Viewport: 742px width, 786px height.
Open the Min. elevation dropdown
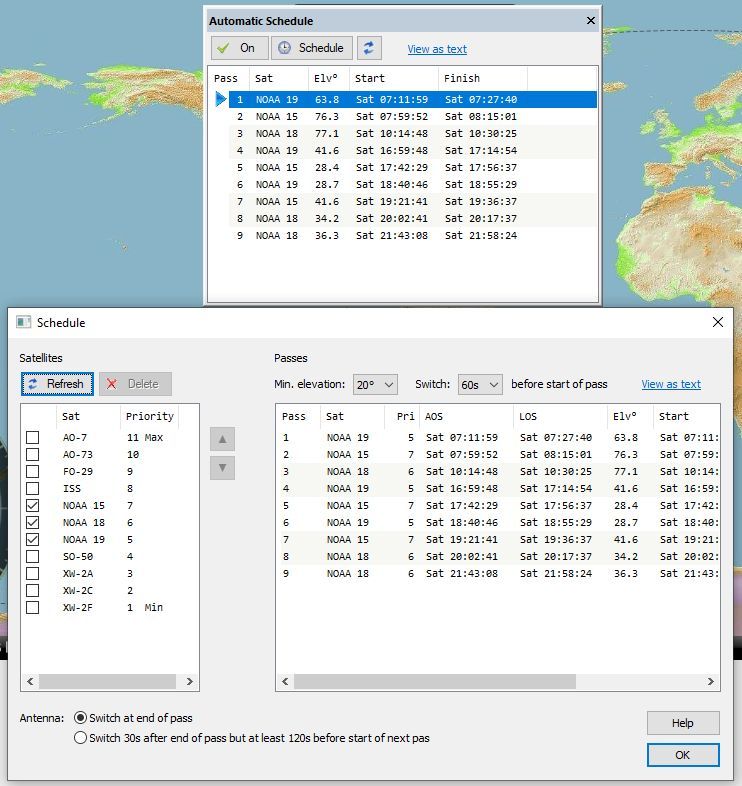pyautogui.click(x=375, y=384)
